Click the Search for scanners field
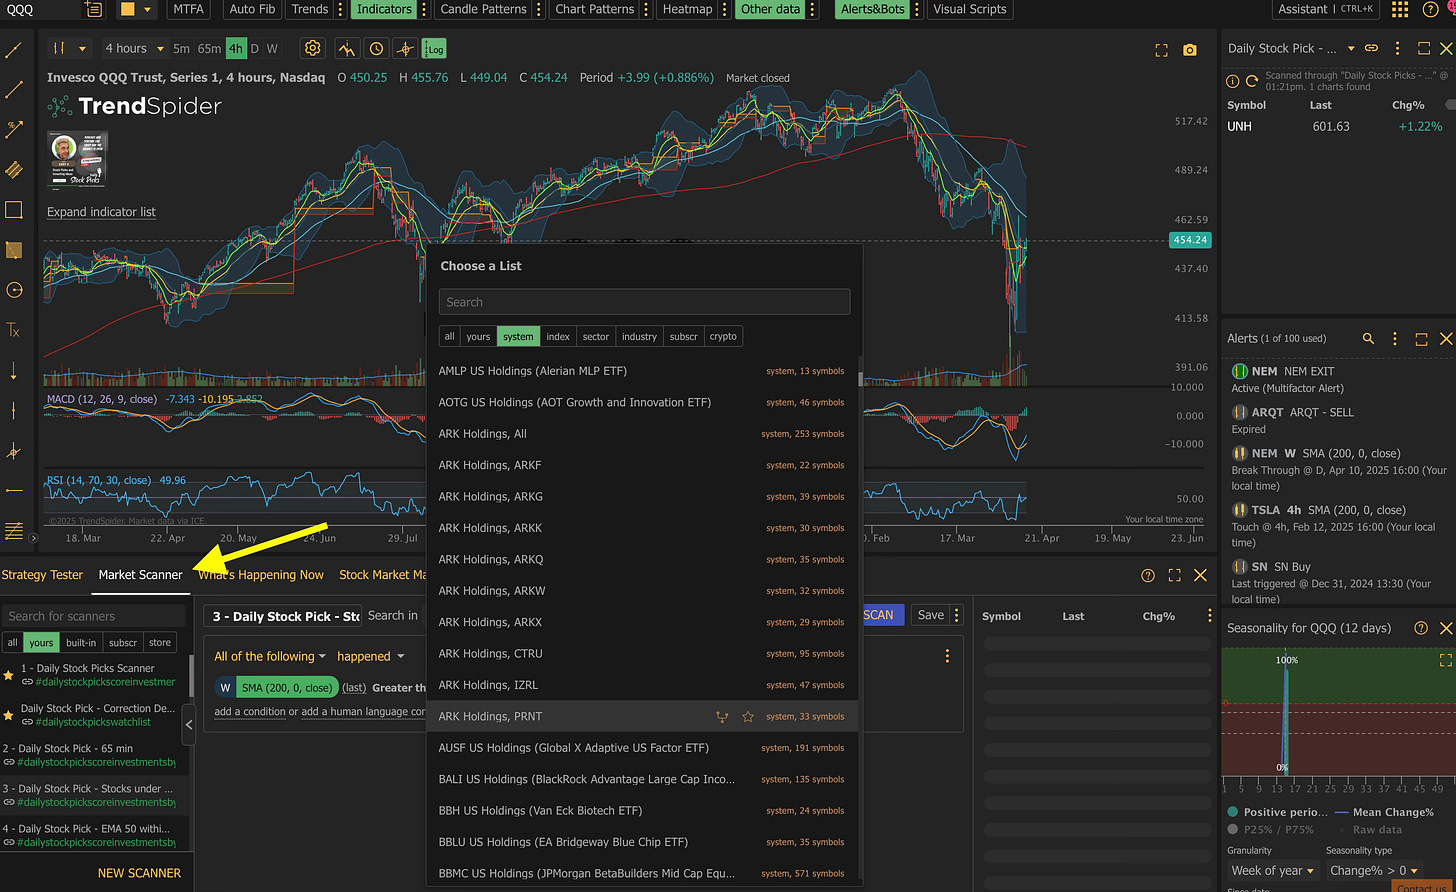 [x=94, y=616]
